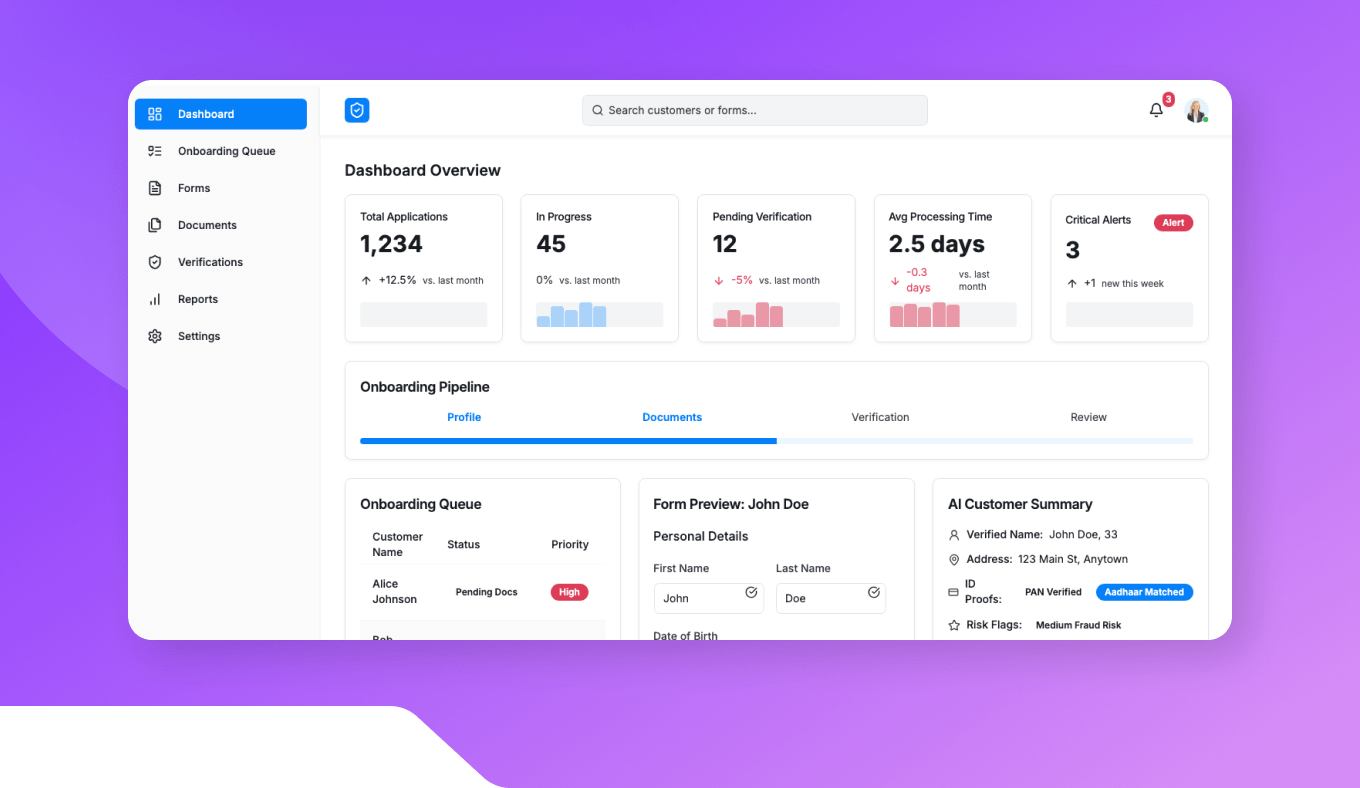1360x788 pixels.
Task: Click the Pending Verification red mini chart
Action: (x=776, y=315)
